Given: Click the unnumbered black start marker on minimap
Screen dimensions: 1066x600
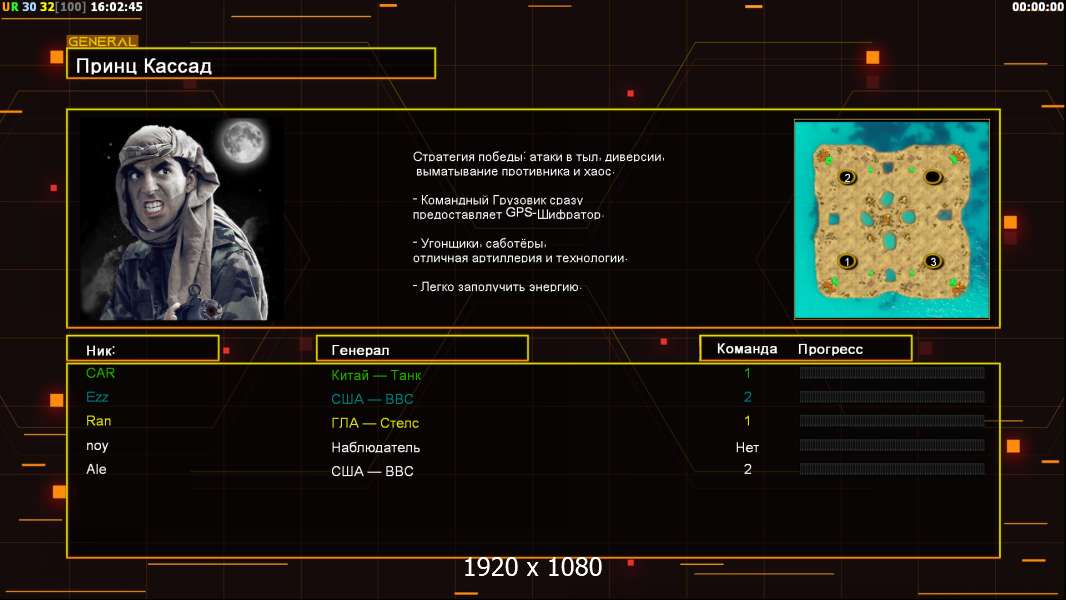Looking at the screenshot, I should (933, 177).
